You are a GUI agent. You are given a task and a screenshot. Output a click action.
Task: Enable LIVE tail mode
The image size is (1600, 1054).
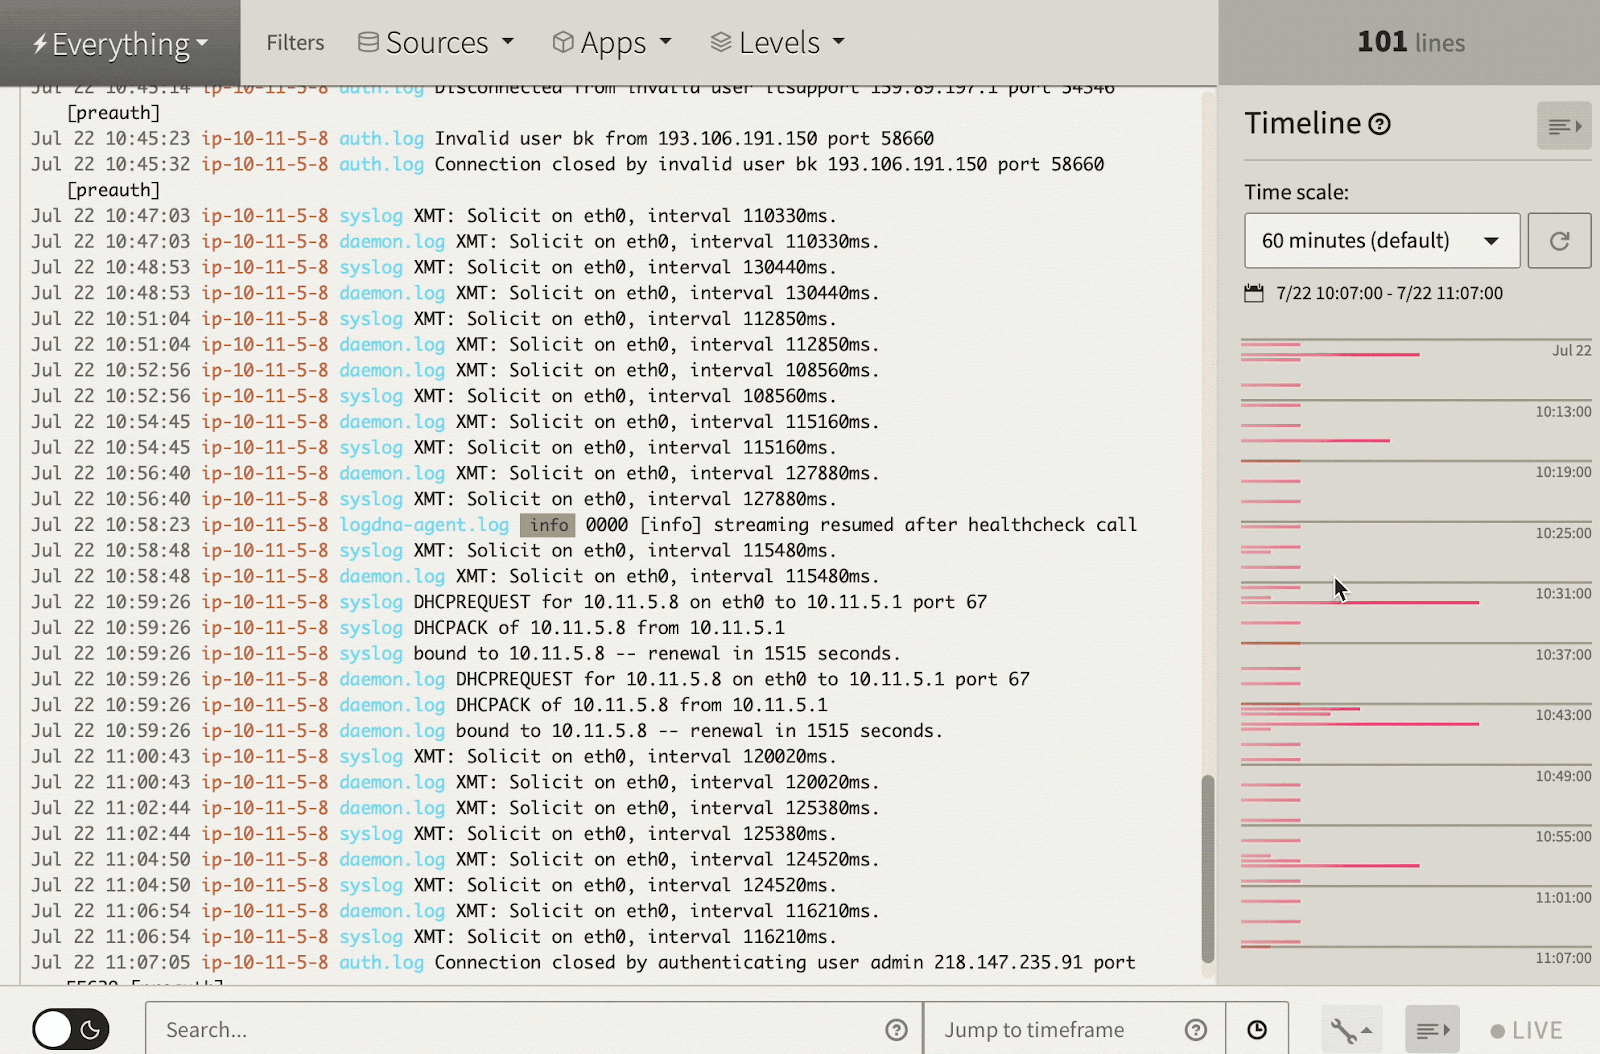pyautogui.click(x=1526, y=1030)
